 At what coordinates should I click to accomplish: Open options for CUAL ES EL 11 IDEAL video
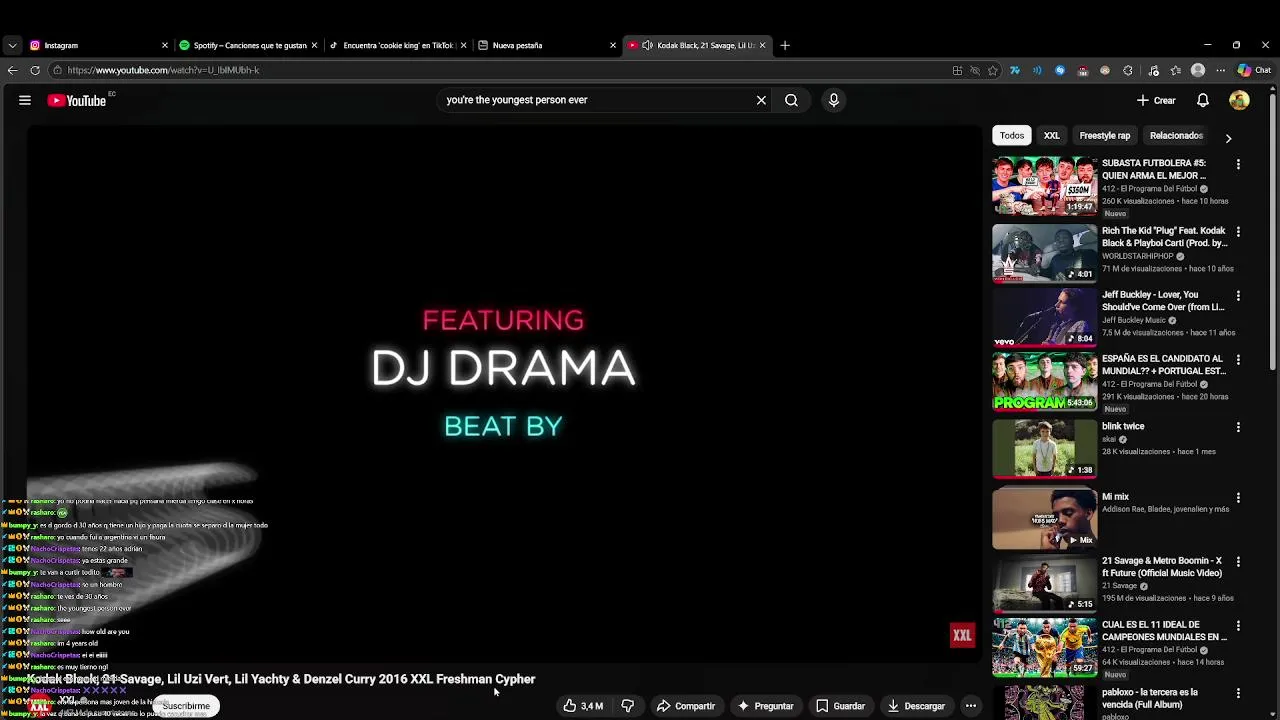coord(1238,626)
